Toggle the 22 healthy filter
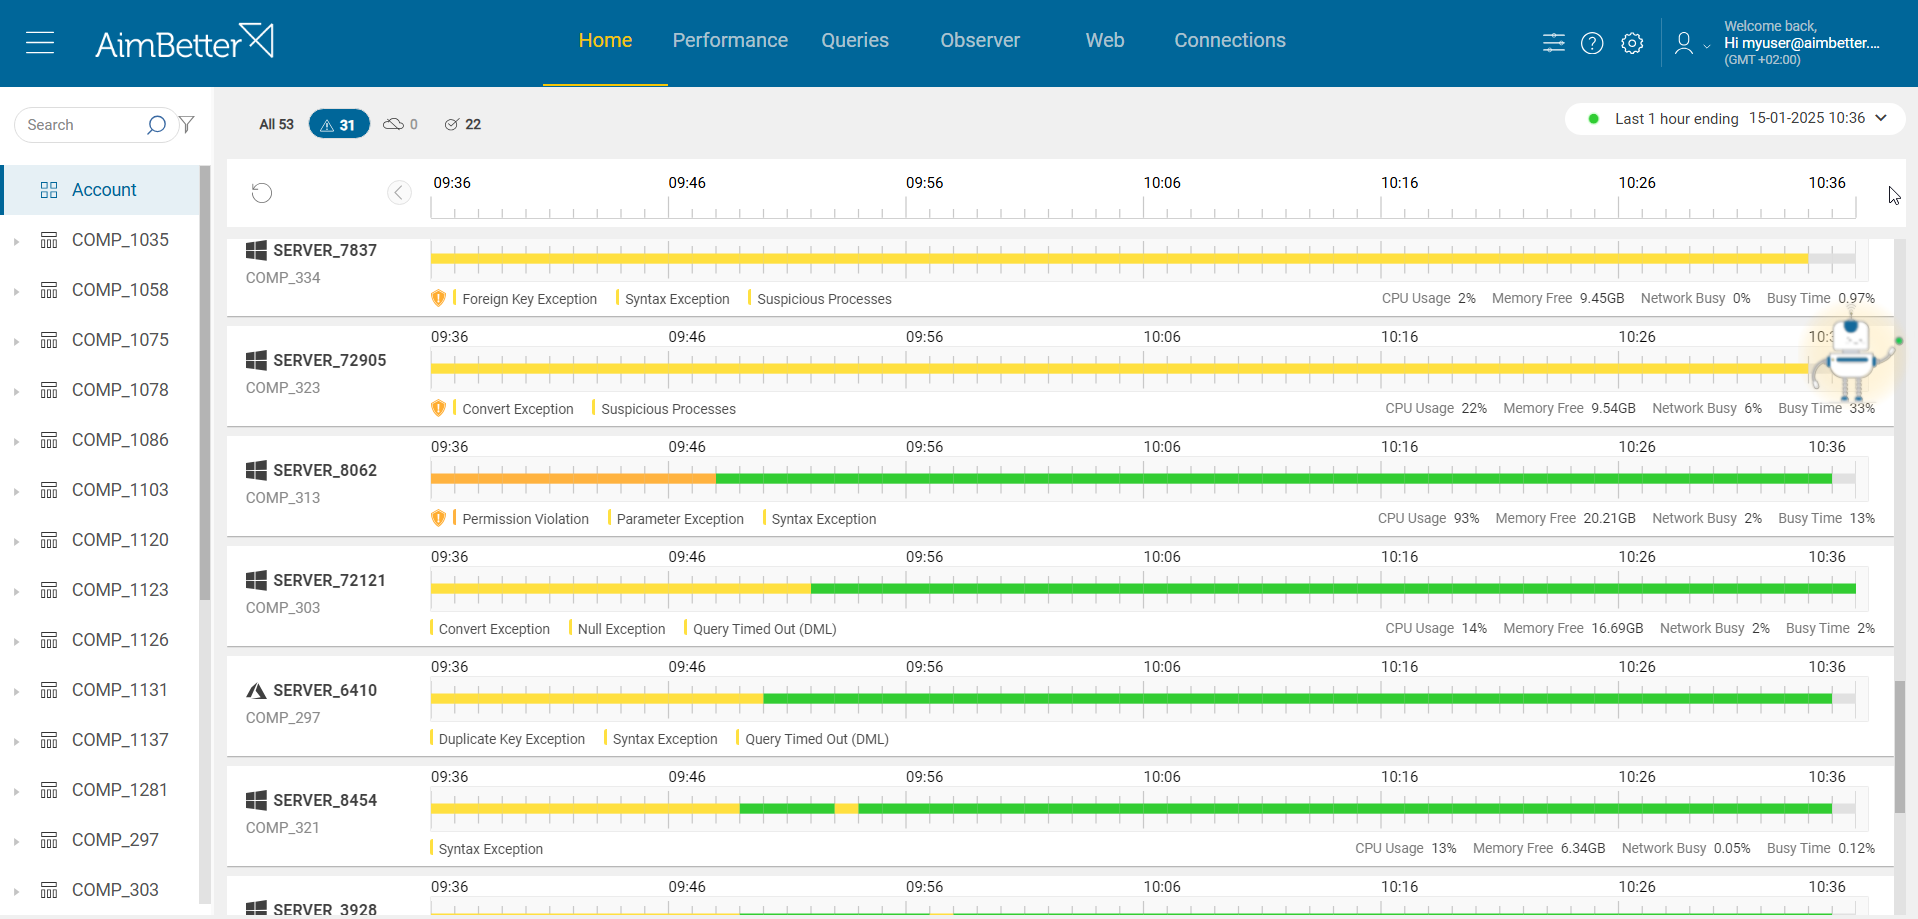 coord(463,124)
